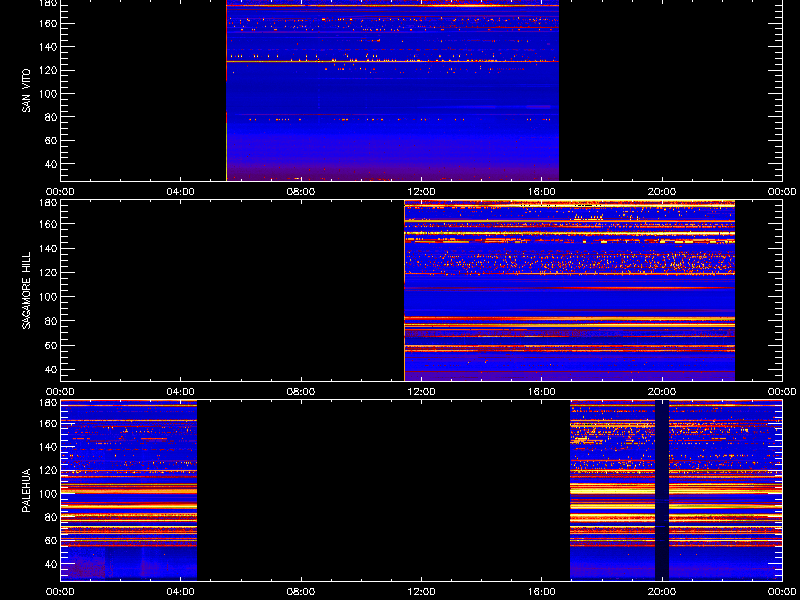Click the 20:00 time label under the Sagamore Hill plot
The width and height of the screenshot is (800, 600).
(662, 392)
